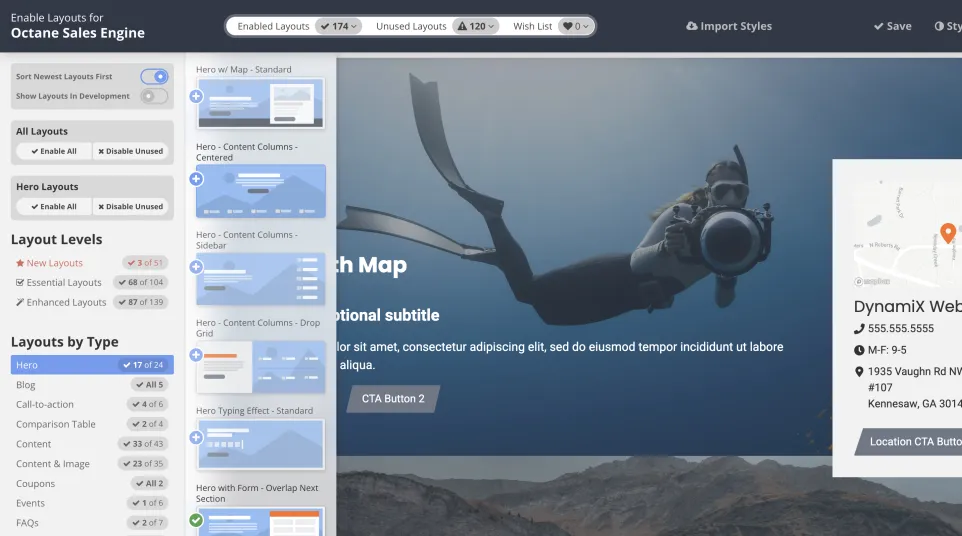
Task: Select Hero Typing Effect - Standard thumbnail
Action: pyautogui.click(x=261, y=445)
